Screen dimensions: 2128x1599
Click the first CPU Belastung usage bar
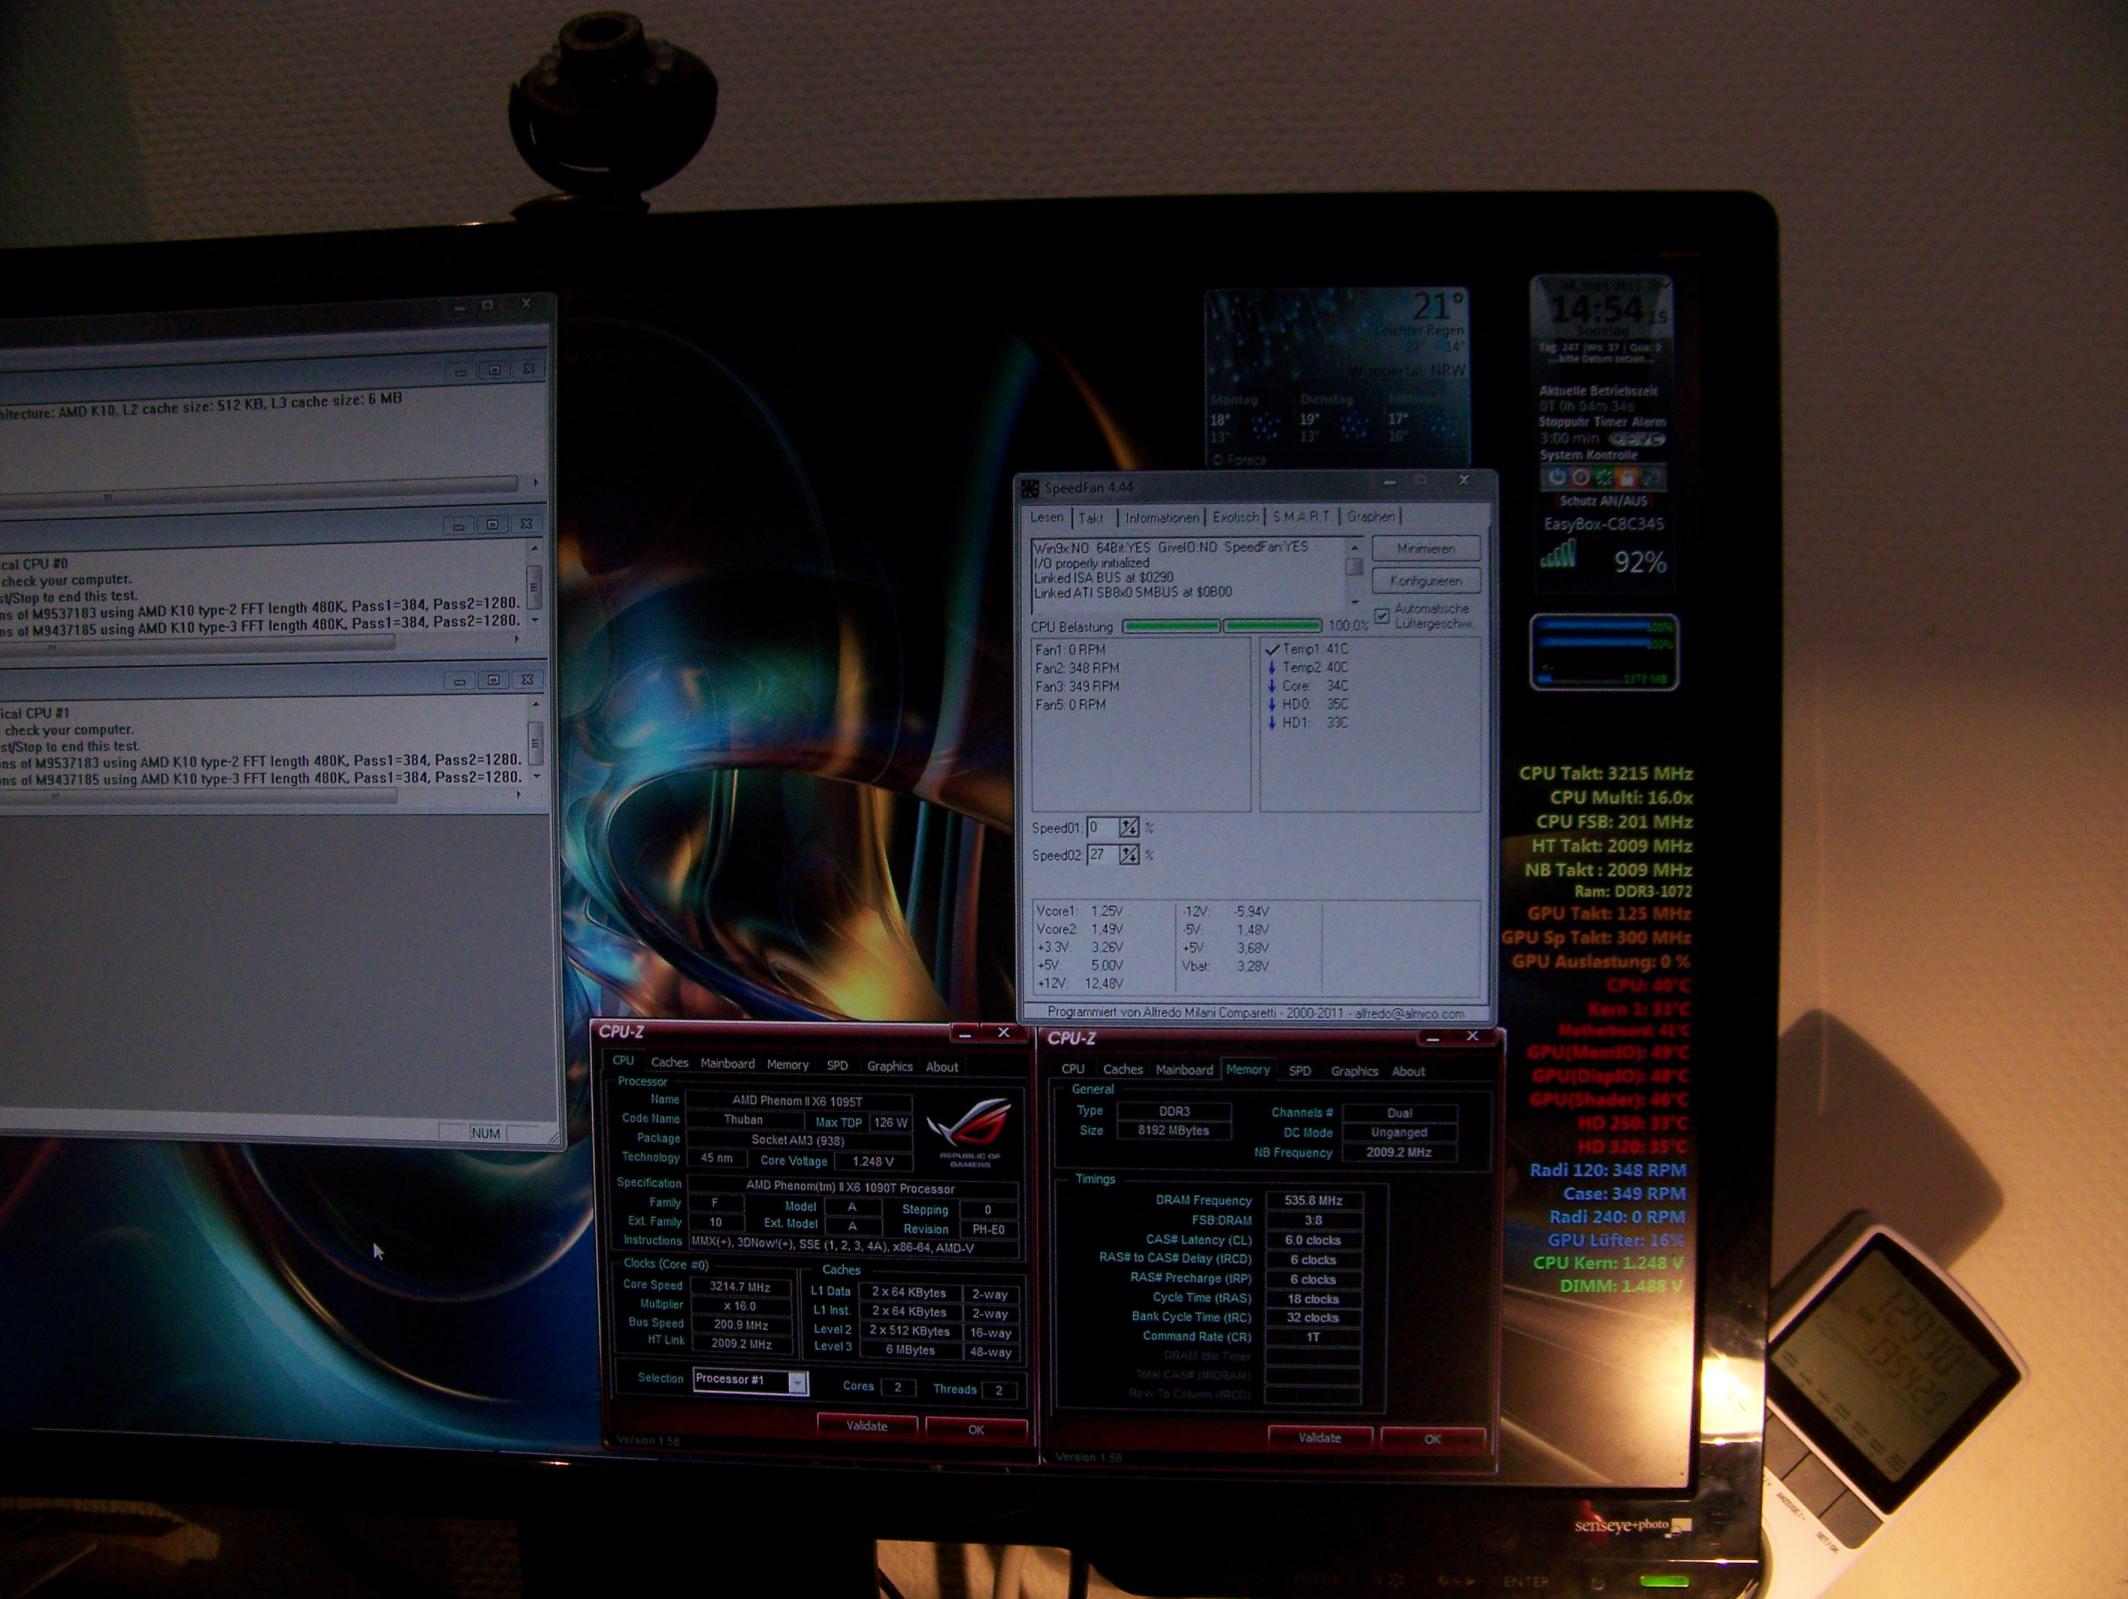pyautogui.click(x=1171, y=626)
